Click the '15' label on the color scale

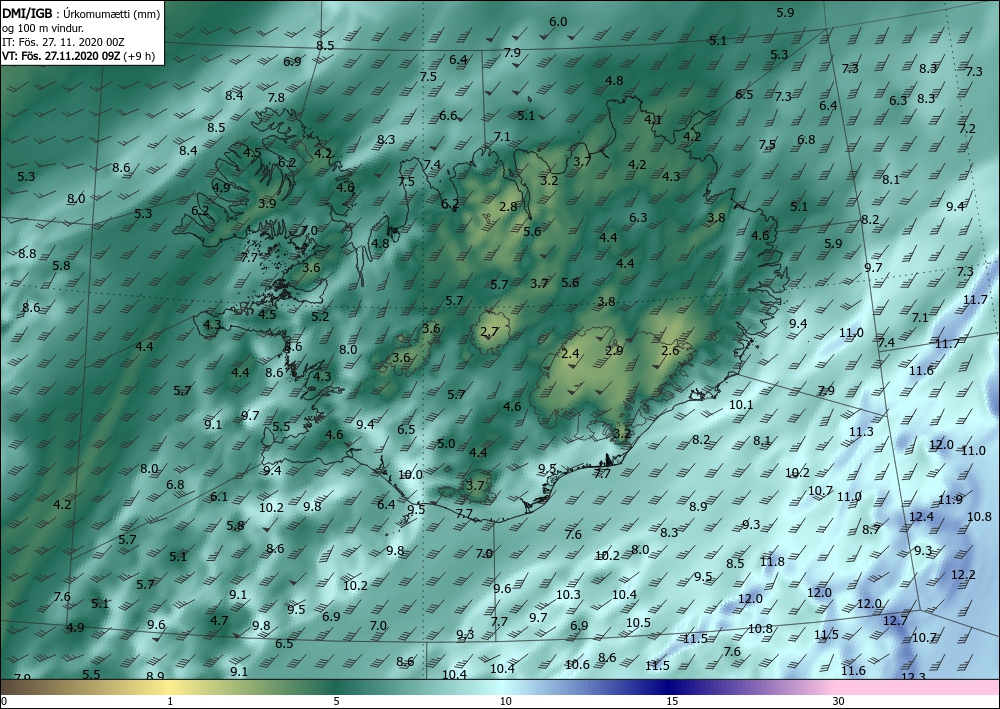(x=672, y=701)
